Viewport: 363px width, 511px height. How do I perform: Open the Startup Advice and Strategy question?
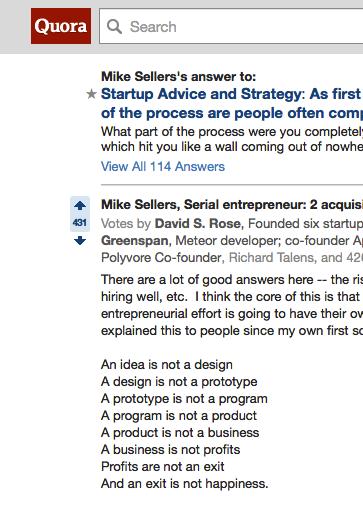tap(232, 94)
